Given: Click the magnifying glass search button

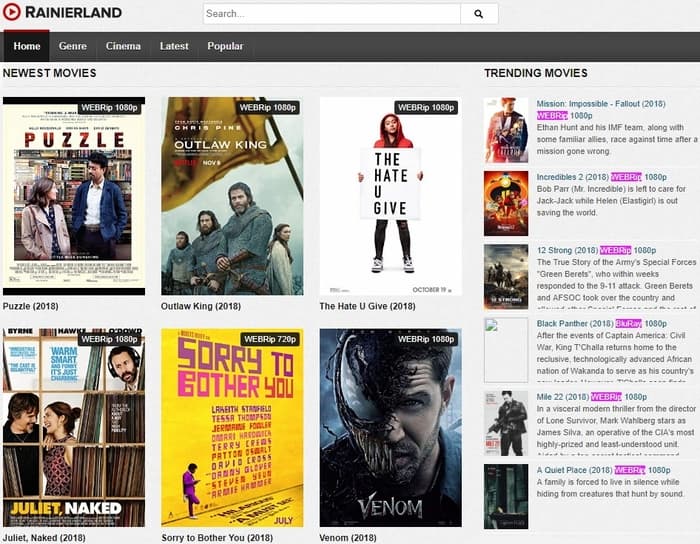Looking at the screenshot, I should [x=479, y=14].
